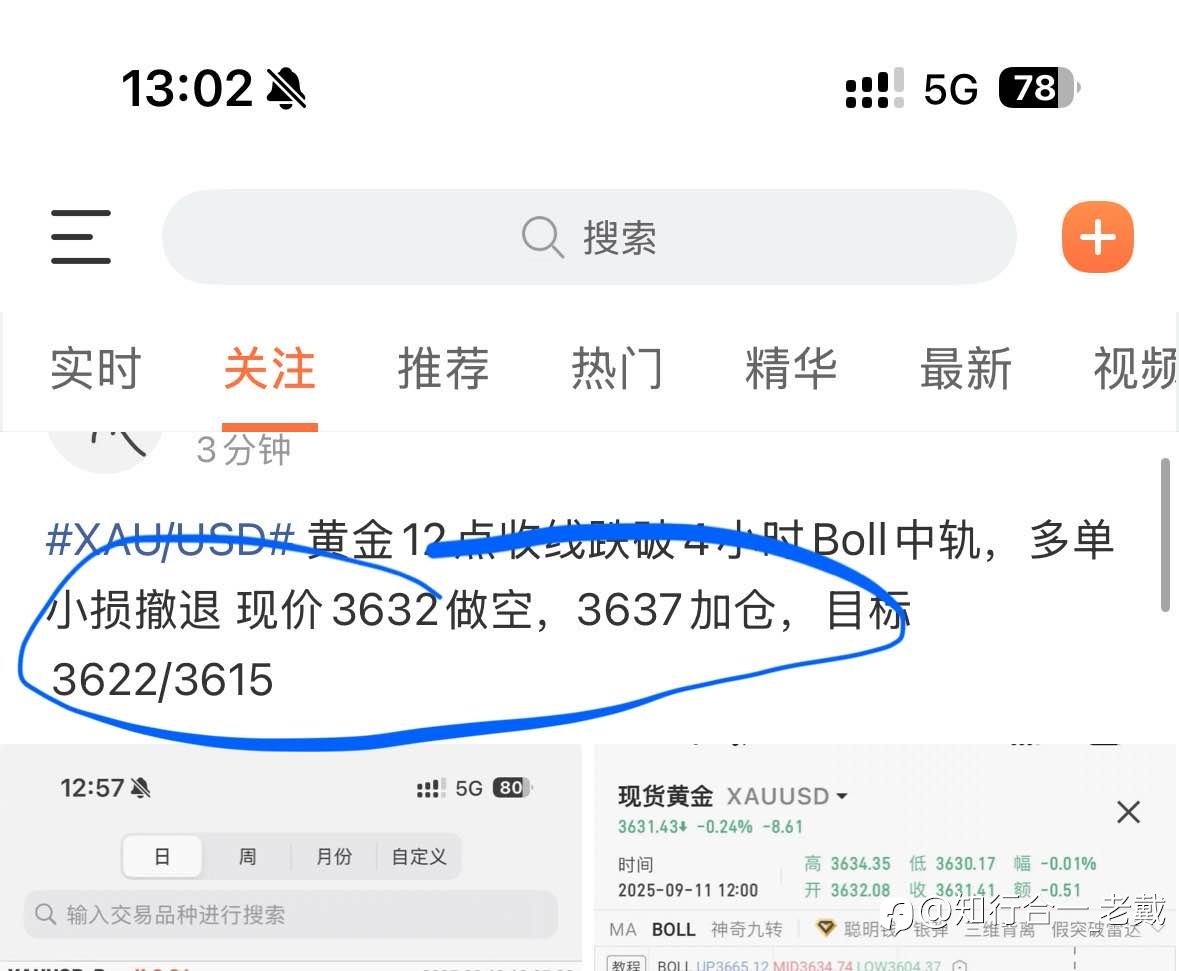Screen dimensions: 1179x971
Task: Switch to the 实时 tab
Action: pyautogui.click(x=95, y=369)
